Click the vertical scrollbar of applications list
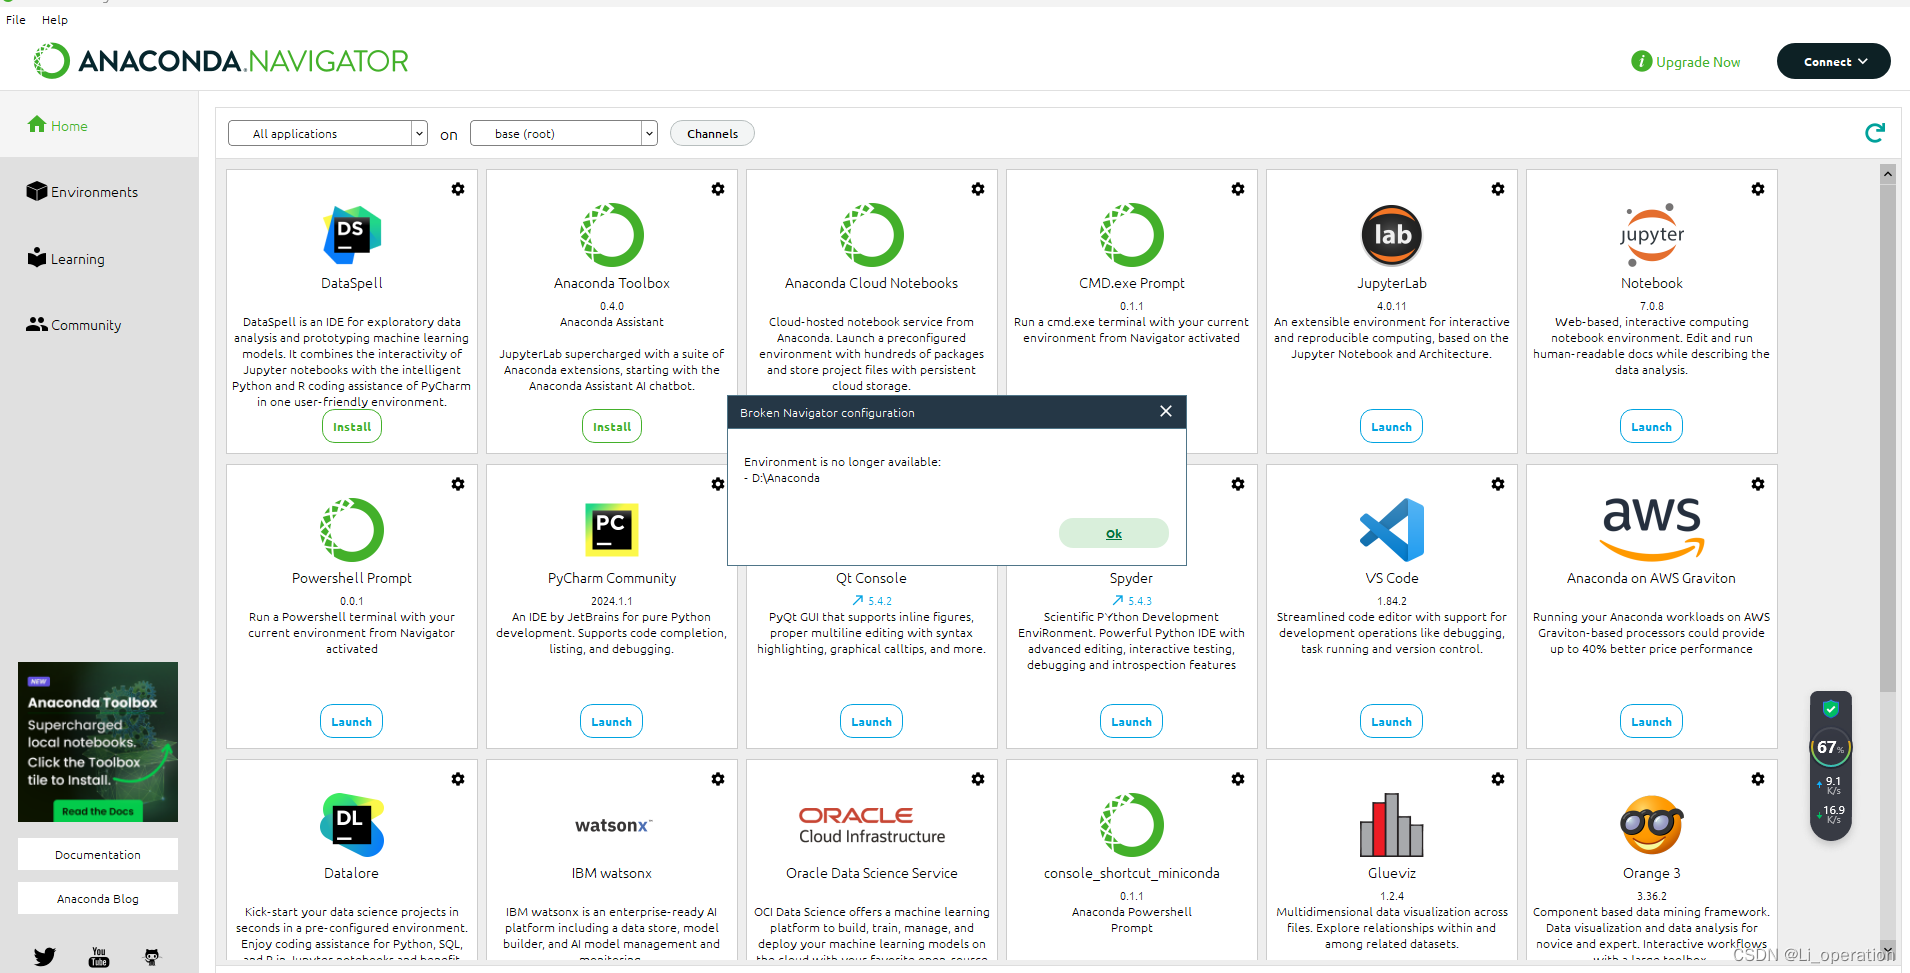This screenshot has height=973, width=1910. coord(1888,437)
